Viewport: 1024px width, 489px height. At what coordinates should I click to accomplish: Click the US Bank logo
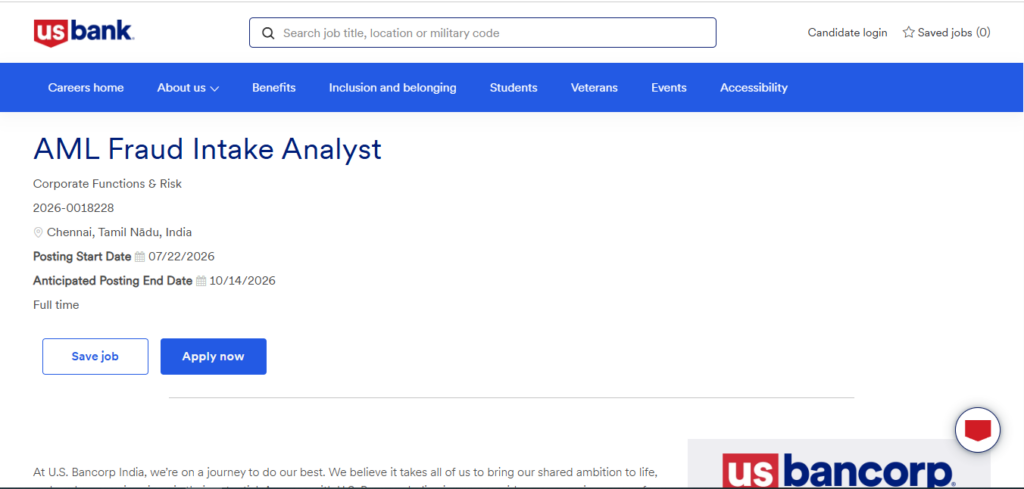[x=84, y=33]
